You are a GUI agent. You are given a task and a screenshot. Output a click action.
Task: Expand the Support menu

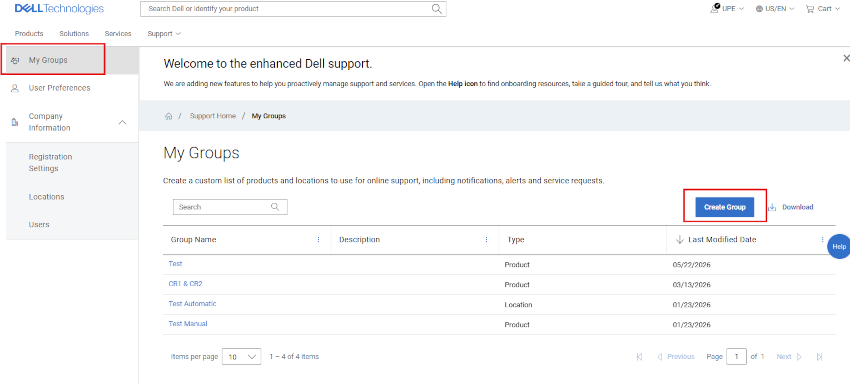tap(164, 34)
